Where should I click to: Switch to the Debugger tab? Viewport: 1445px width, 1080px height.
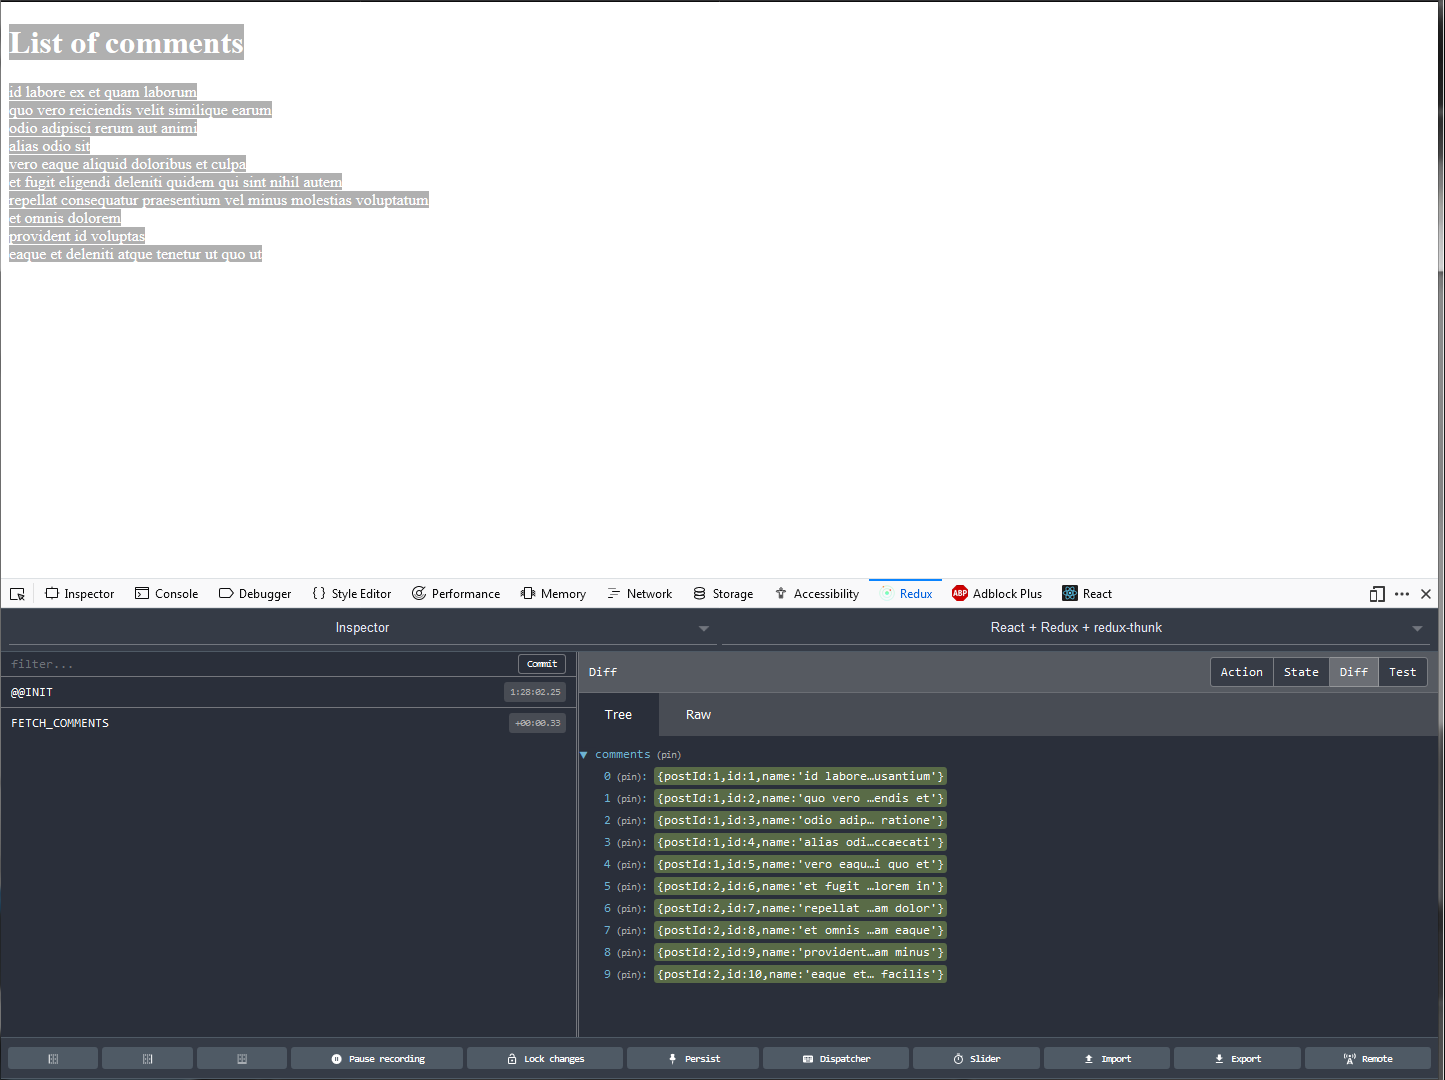255,594
